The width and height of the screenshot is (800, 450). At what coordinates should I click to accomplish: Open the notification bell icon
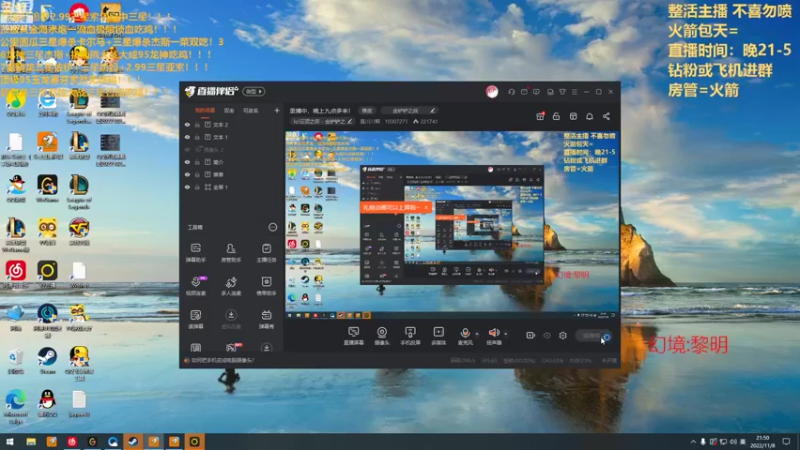coord(589,116)
